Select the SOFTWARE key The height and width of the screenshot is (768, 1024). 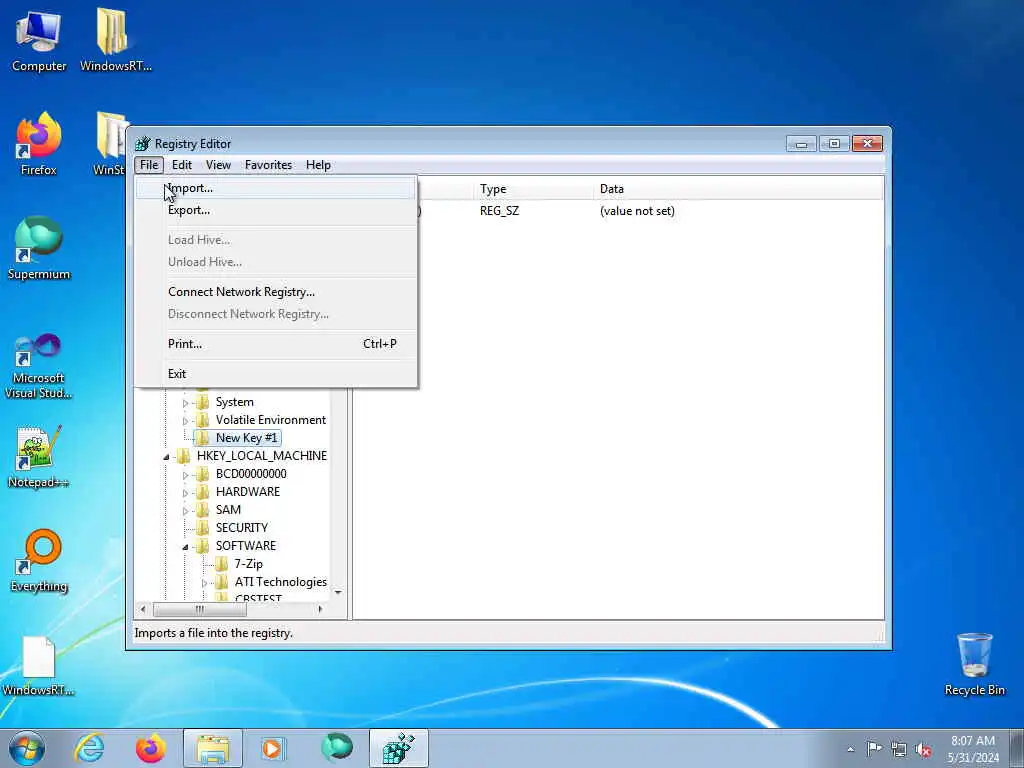tap(246, 546)
